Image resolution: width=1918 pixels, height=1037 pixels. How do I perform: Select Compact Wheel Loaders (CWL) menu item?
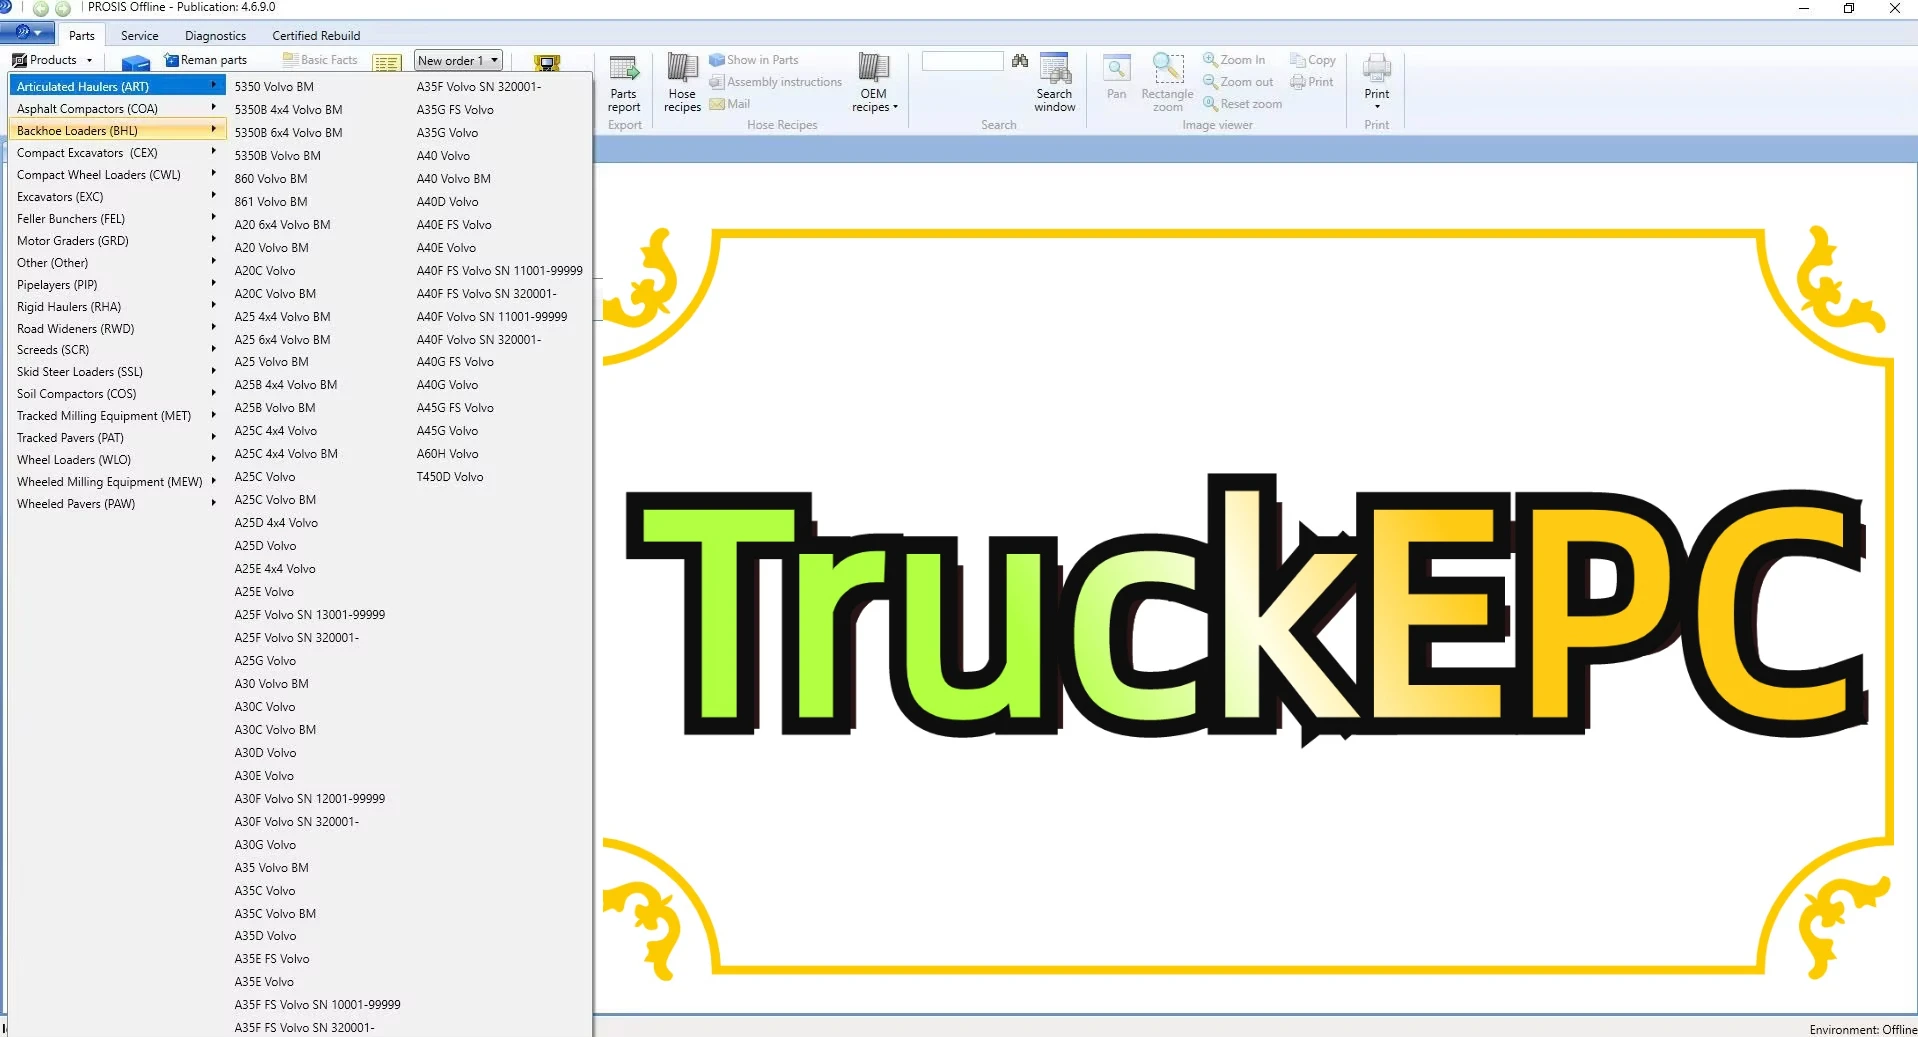pos(117,174)
